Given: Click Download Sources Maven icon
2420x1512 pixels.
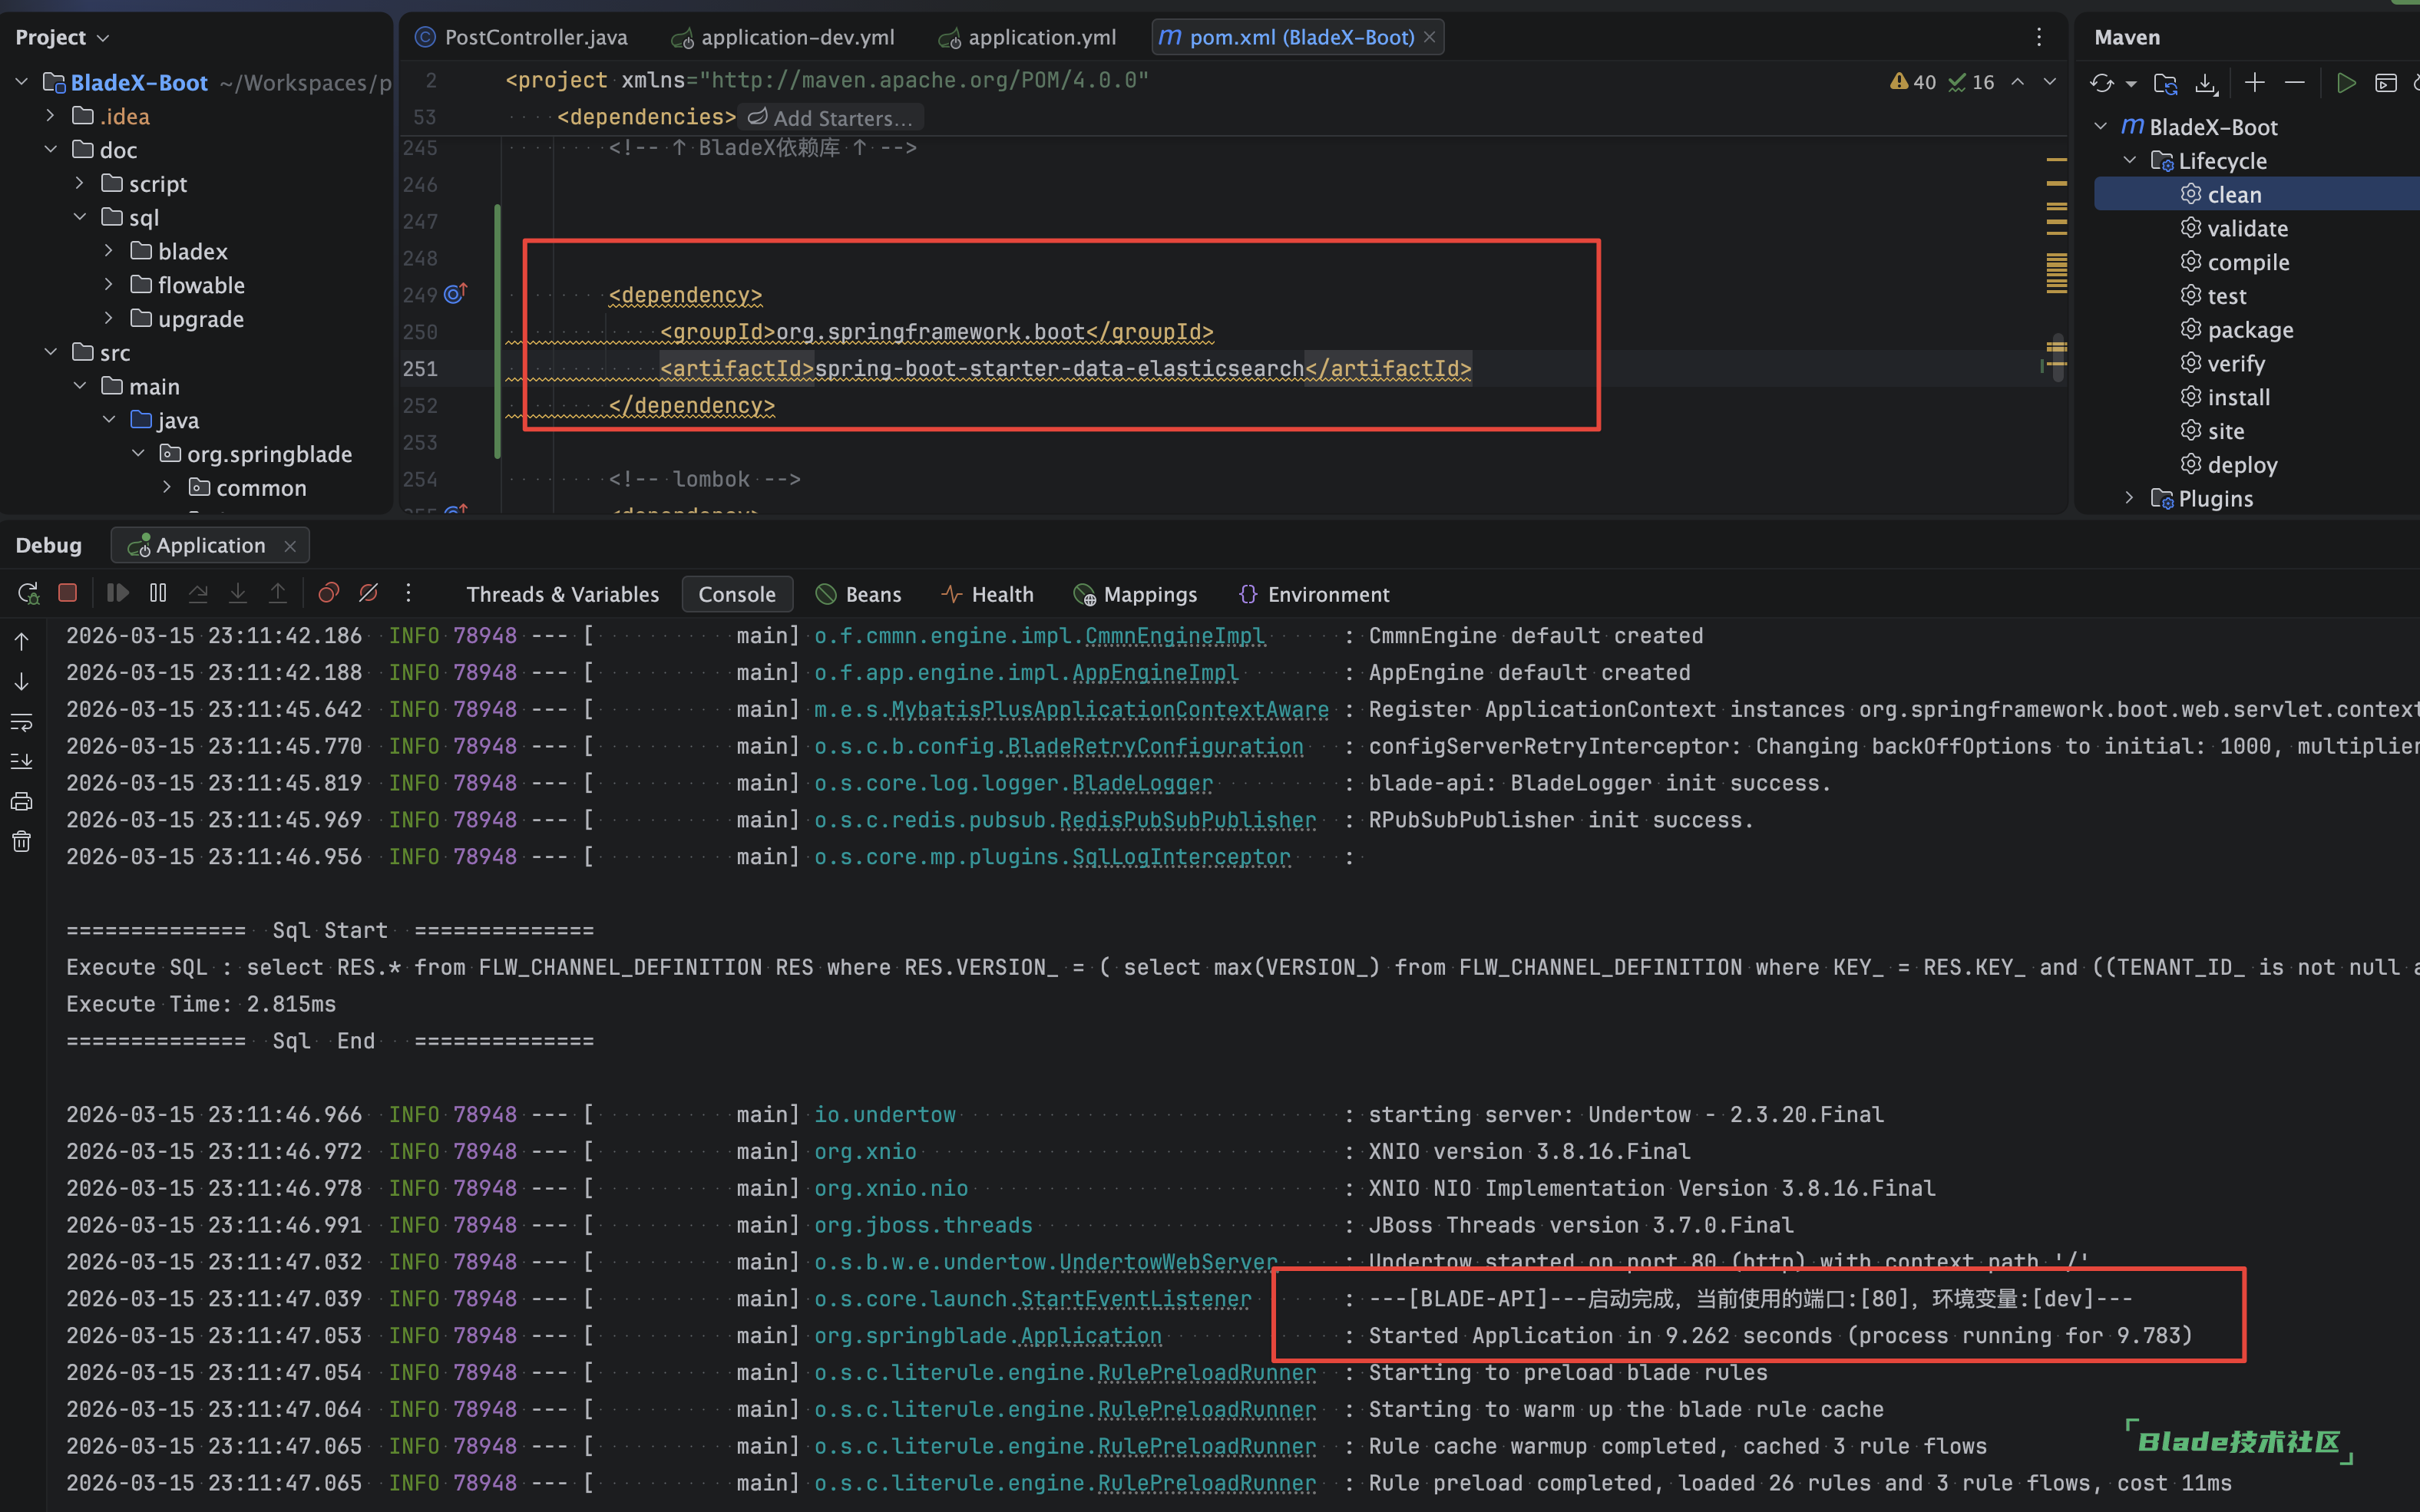Looking at the screenshot, I should tap(2206, 83).
